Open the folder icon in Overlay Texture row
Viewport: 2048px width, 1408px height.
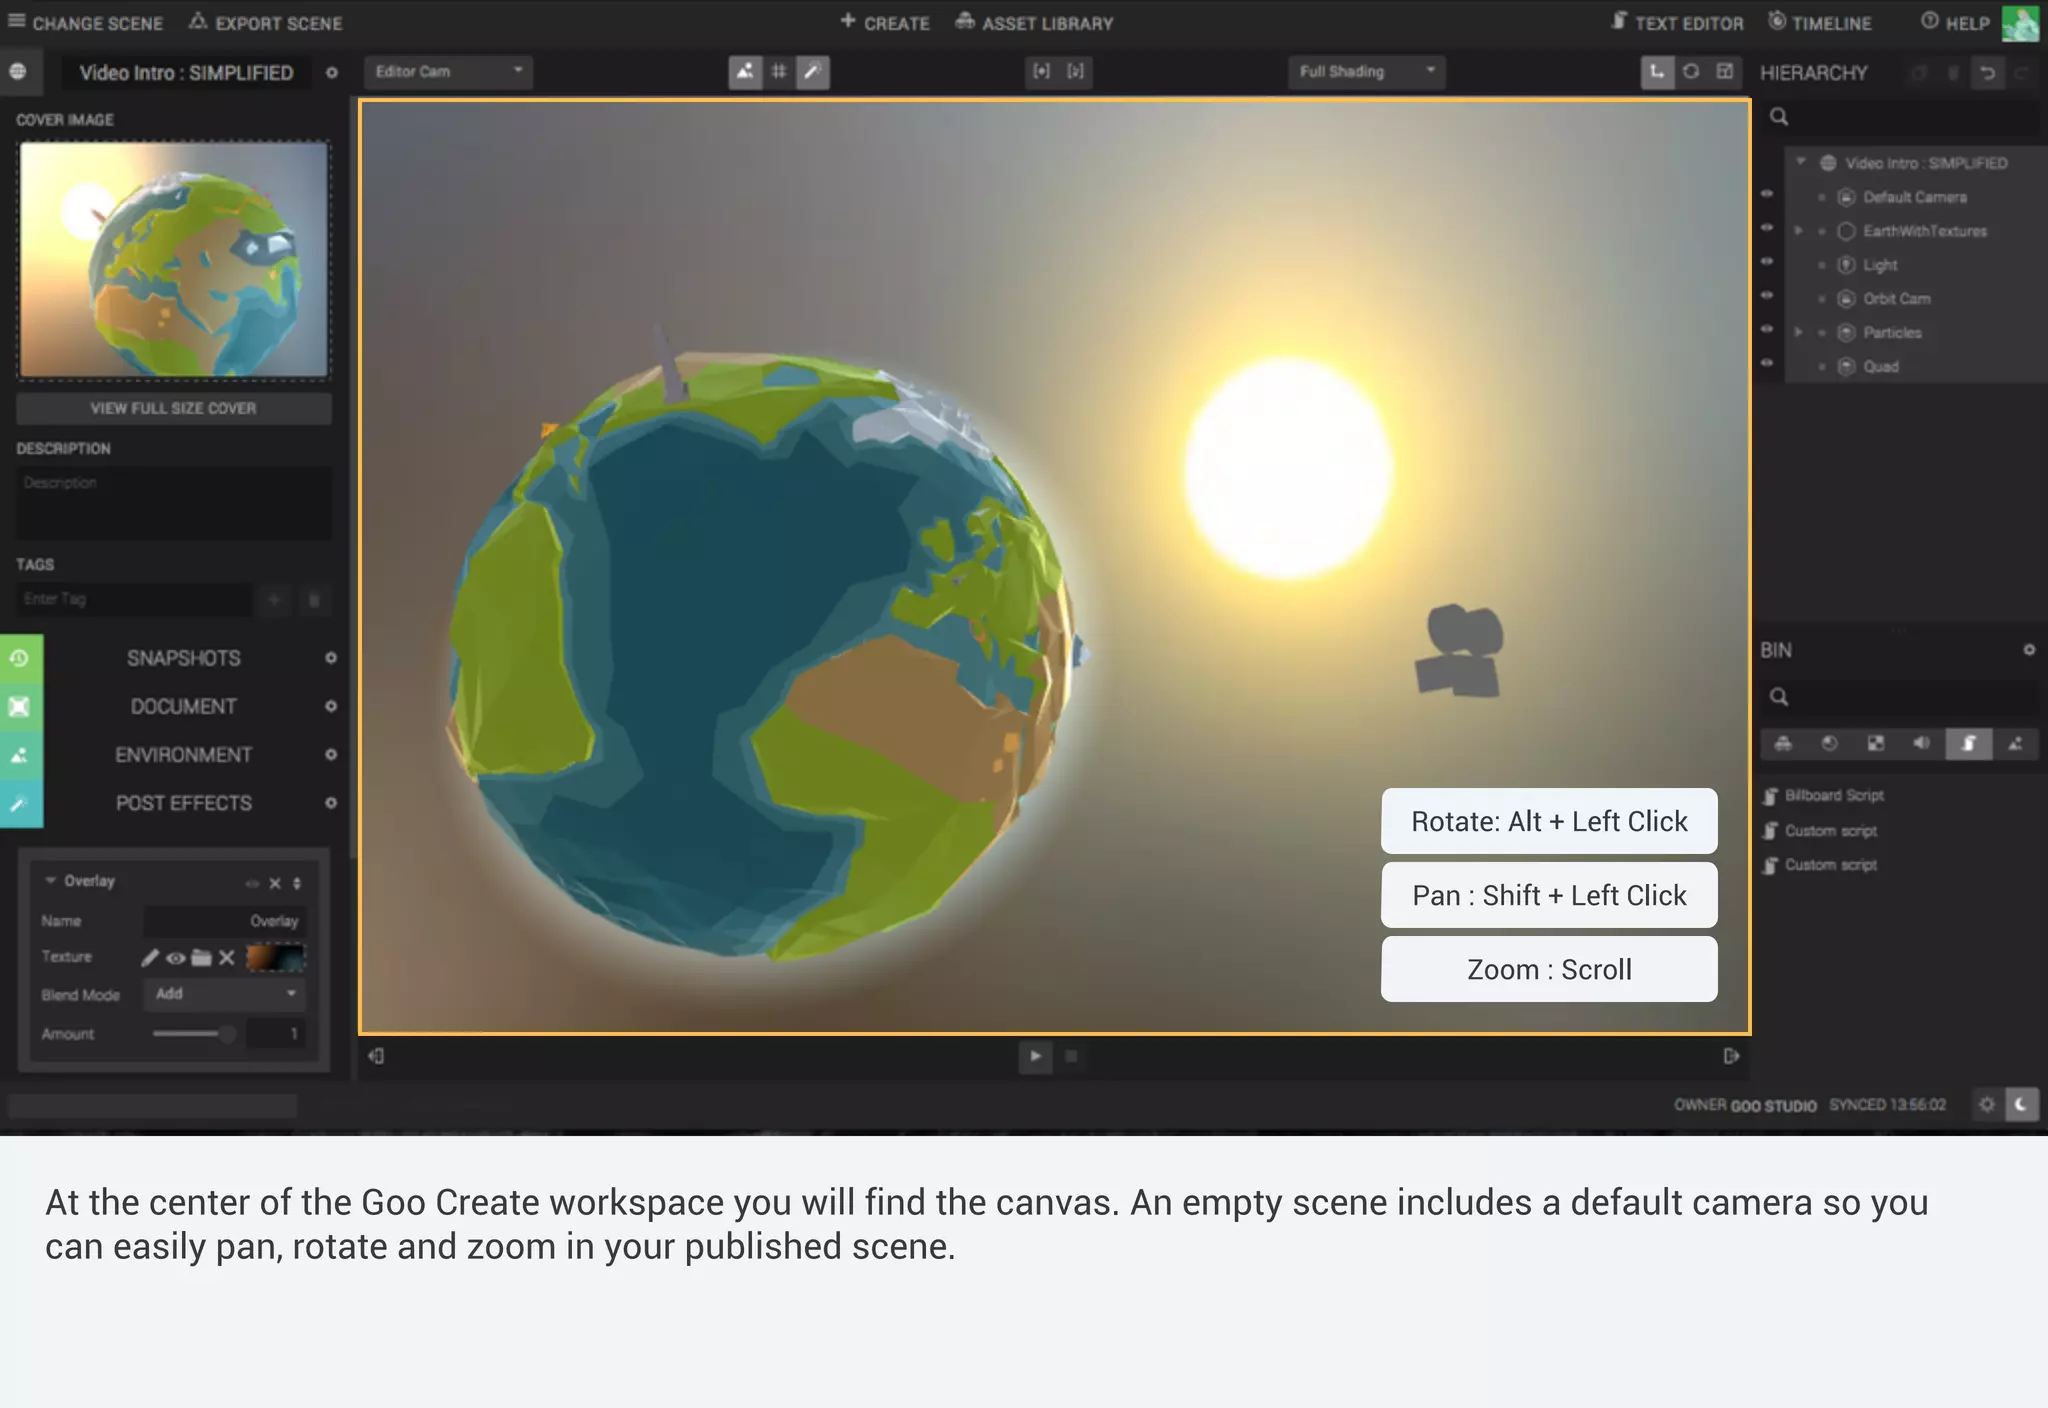coord(201,957)
